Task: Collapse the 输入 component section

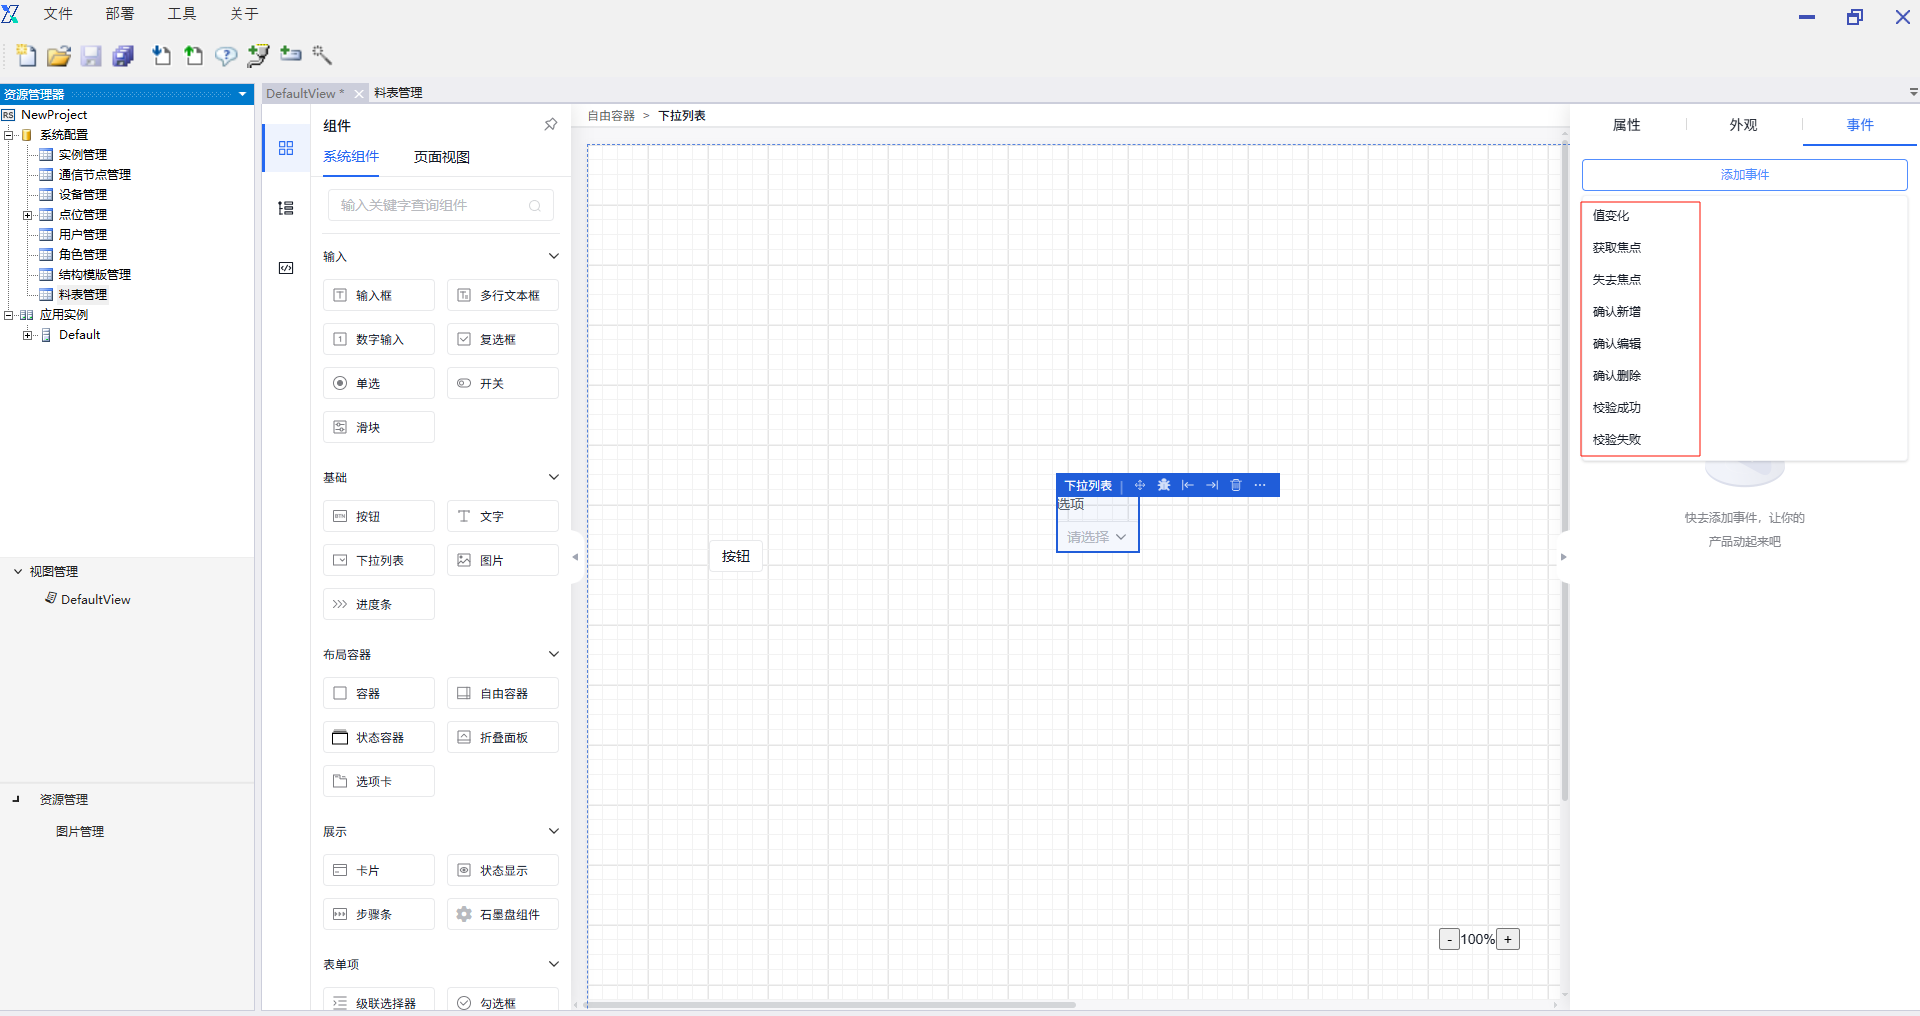Action: (553, 256)
